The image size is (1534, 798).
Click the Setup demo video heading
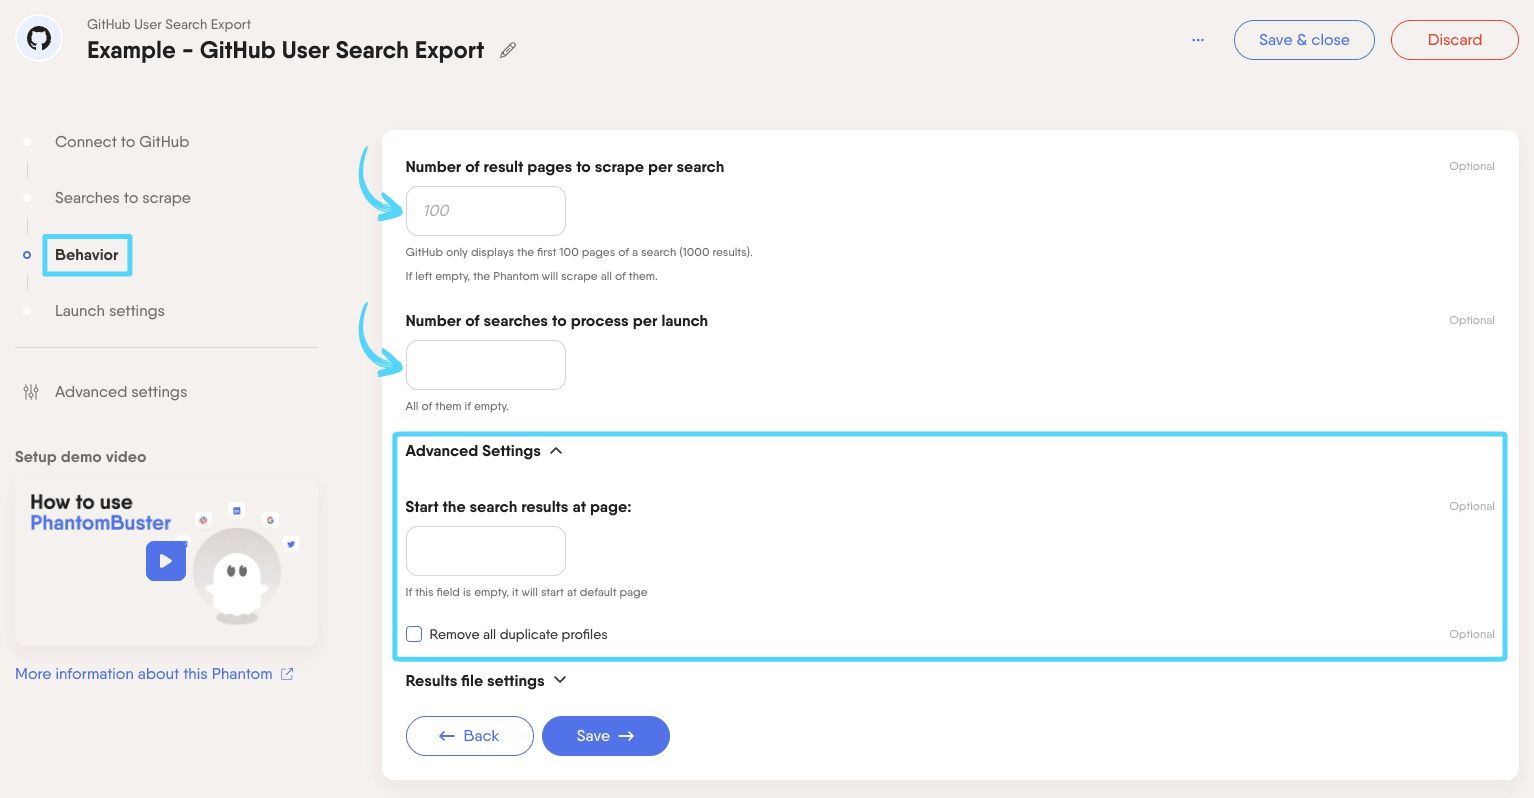tap(81, 457)
